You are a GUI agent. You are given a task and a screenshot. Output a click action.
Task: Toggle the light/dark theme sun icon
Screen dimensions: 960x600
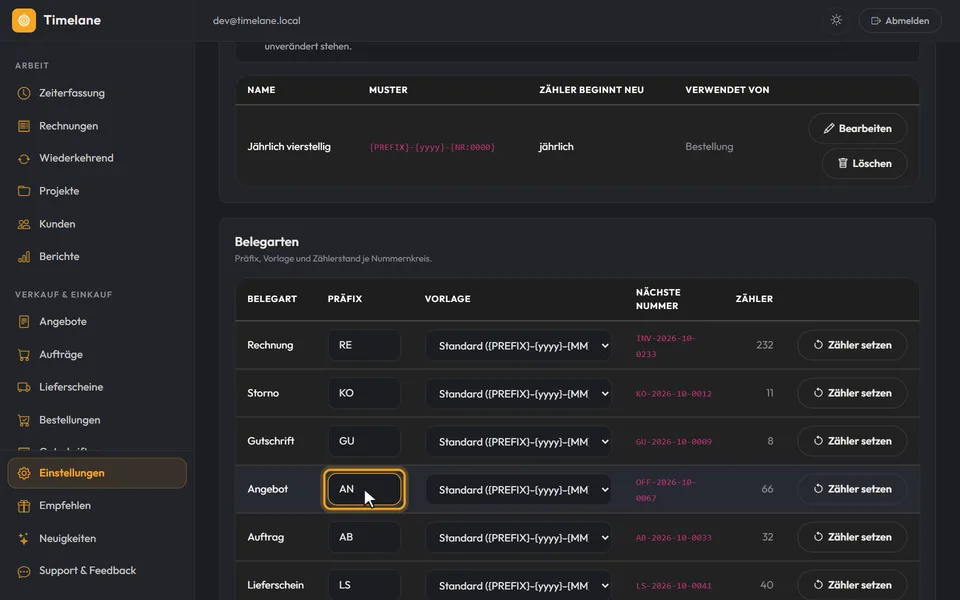click(x=836, y=20)
